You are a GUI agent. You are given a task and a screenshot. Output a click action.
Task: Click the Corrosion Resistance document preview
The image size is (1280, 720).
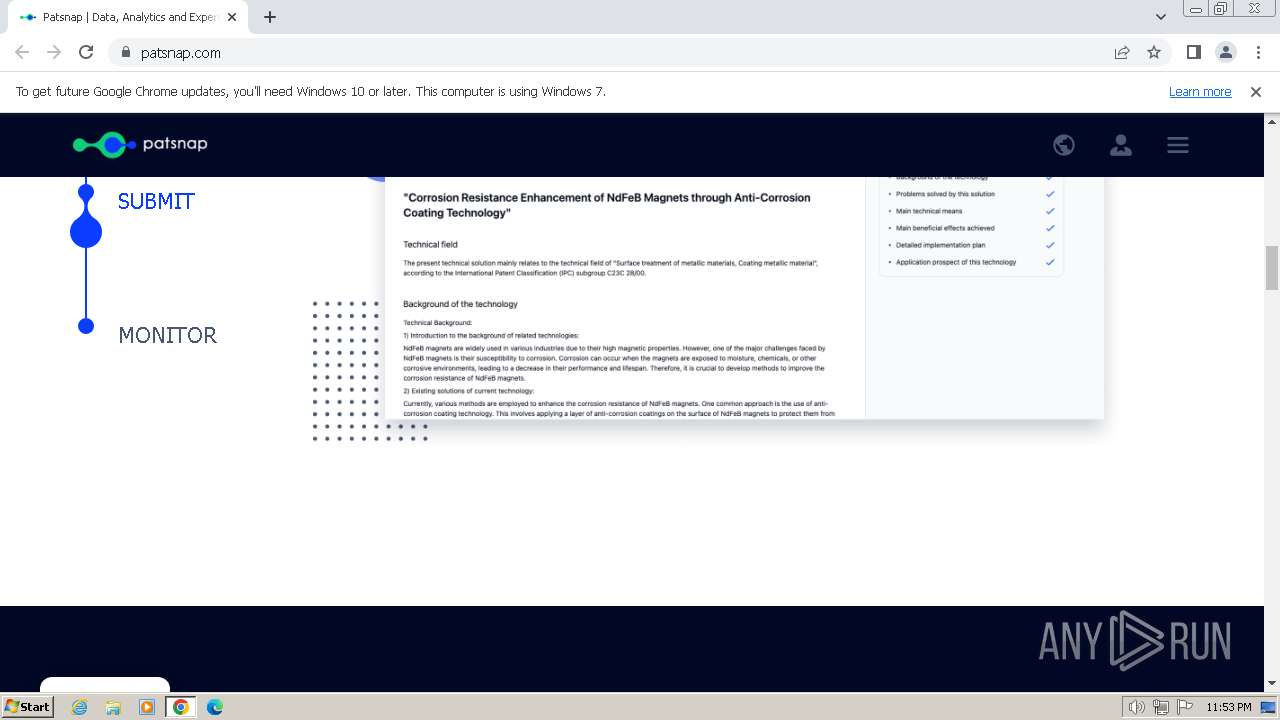744,298
